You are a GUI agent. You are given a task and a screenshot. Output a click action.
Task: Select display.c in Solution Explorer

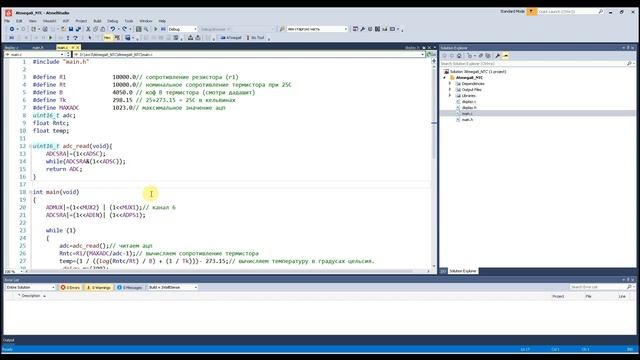(x=469, y=102)
